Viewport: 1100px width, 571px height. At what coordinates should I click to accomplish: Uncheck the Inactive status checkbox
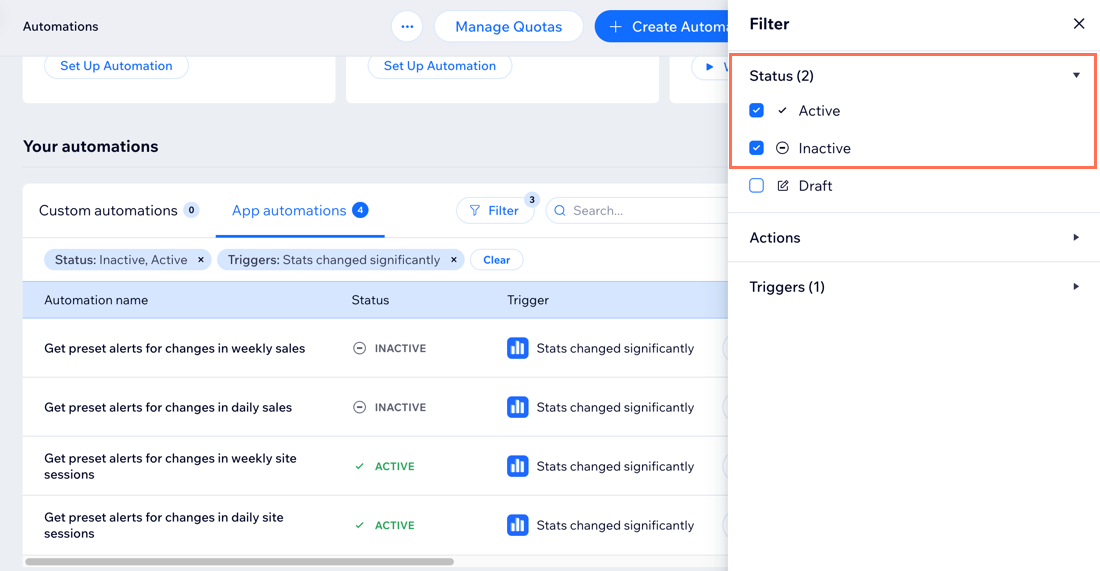coord(757,148)
